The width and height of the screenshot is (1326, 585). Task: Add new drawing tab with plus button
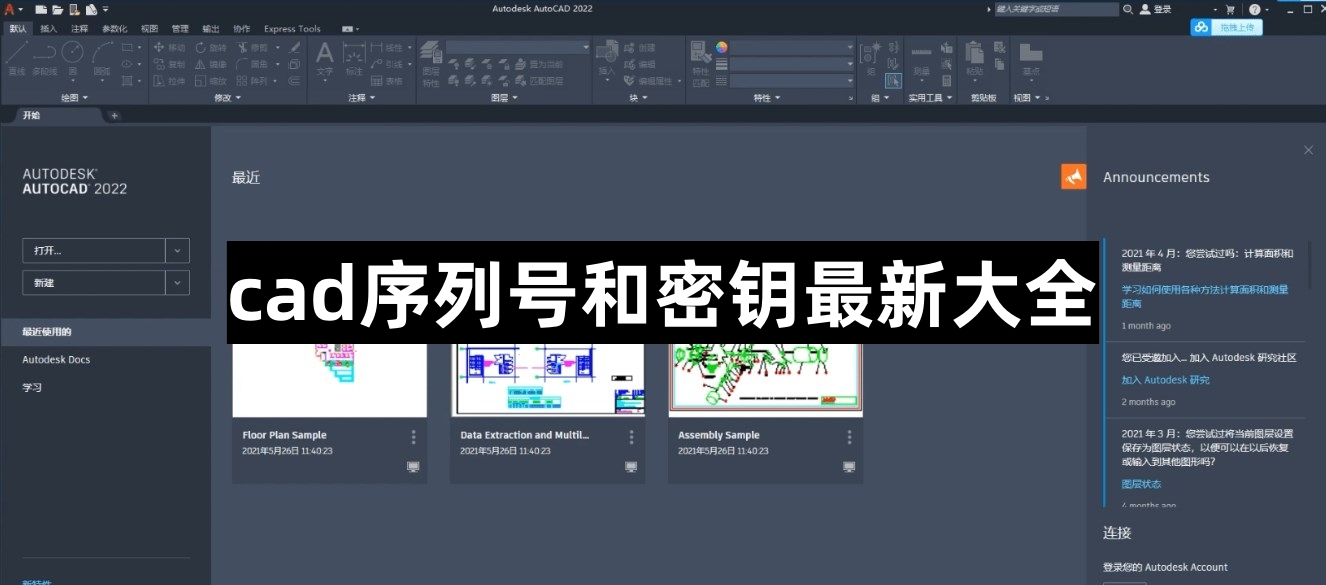click(114, 116)
